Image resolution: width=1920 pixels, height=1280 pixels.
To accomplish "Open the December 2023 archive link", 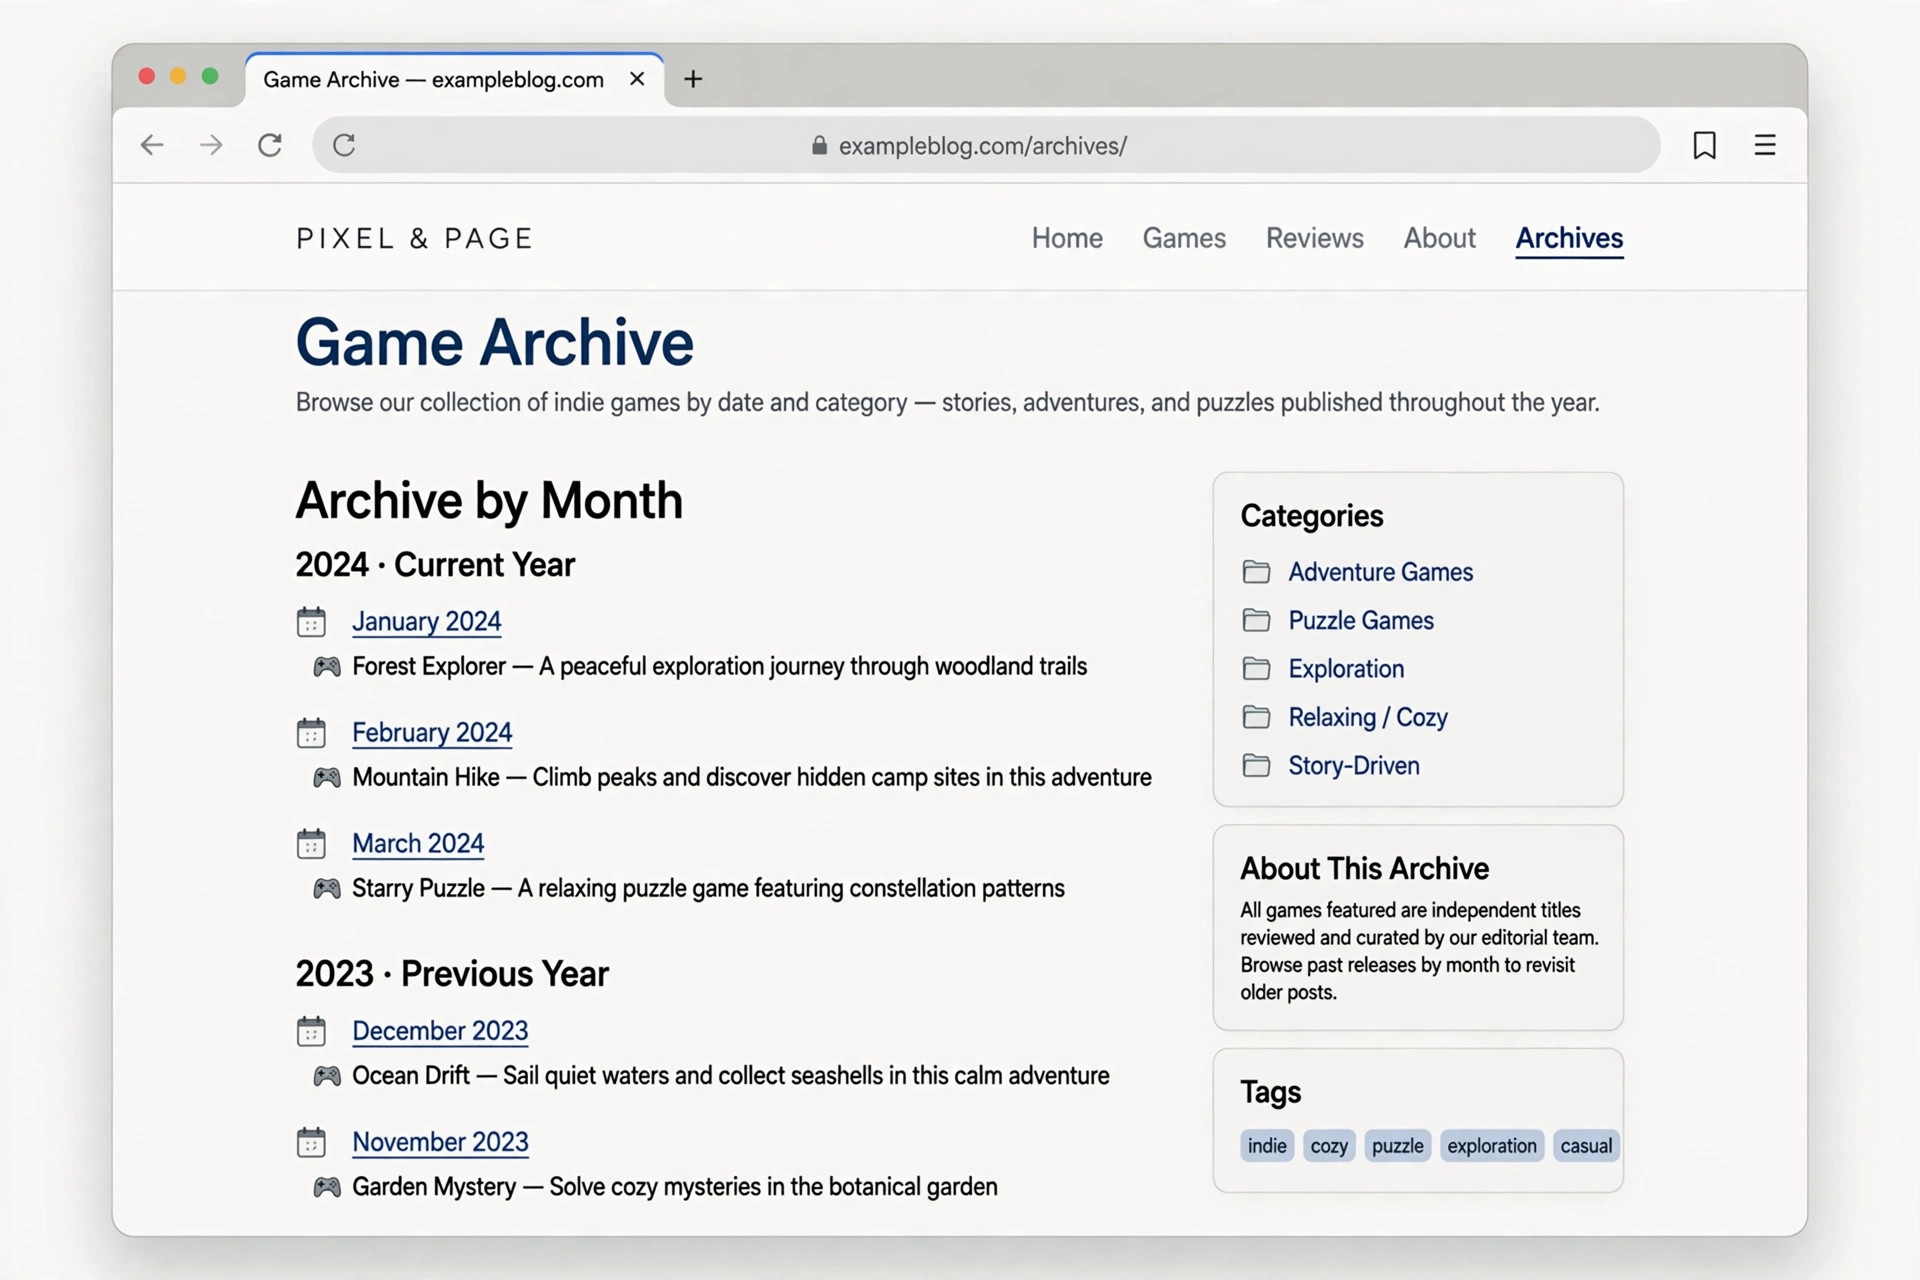I will (x=440, y=1031).
